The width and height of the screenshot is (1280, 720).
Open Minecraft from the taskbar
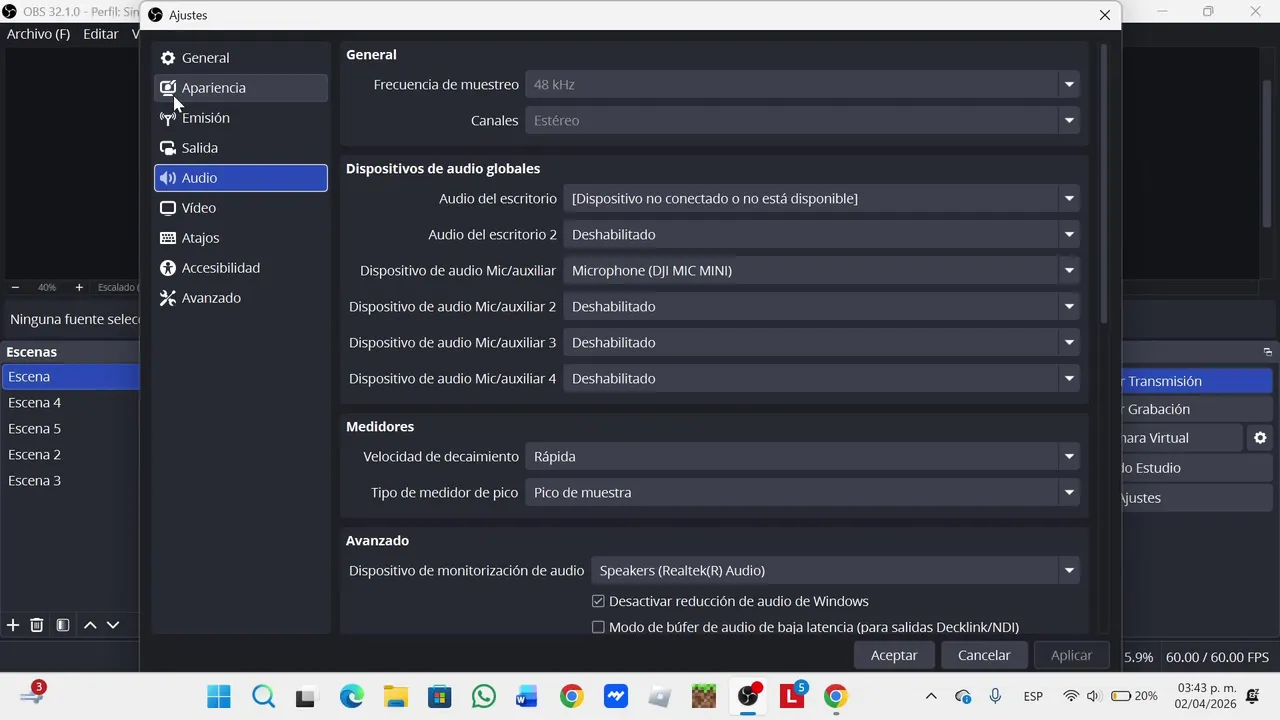(x=704, y=696)
